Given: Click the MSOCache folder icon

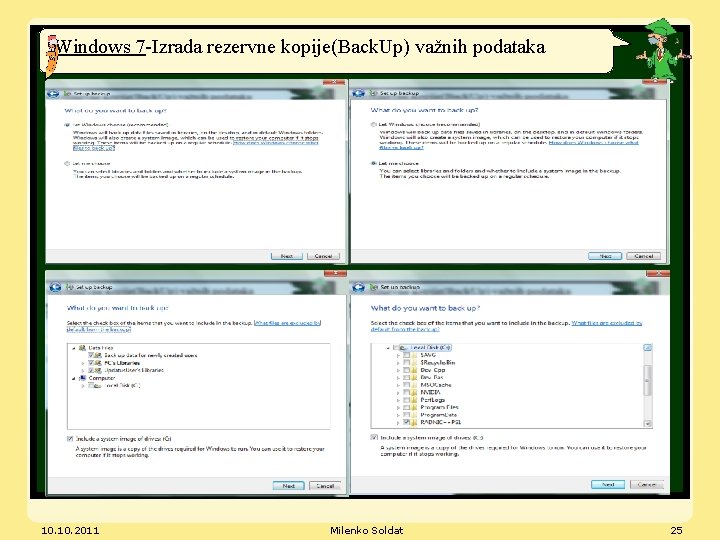Looking at the screenshot, I should tap(414, 385).
